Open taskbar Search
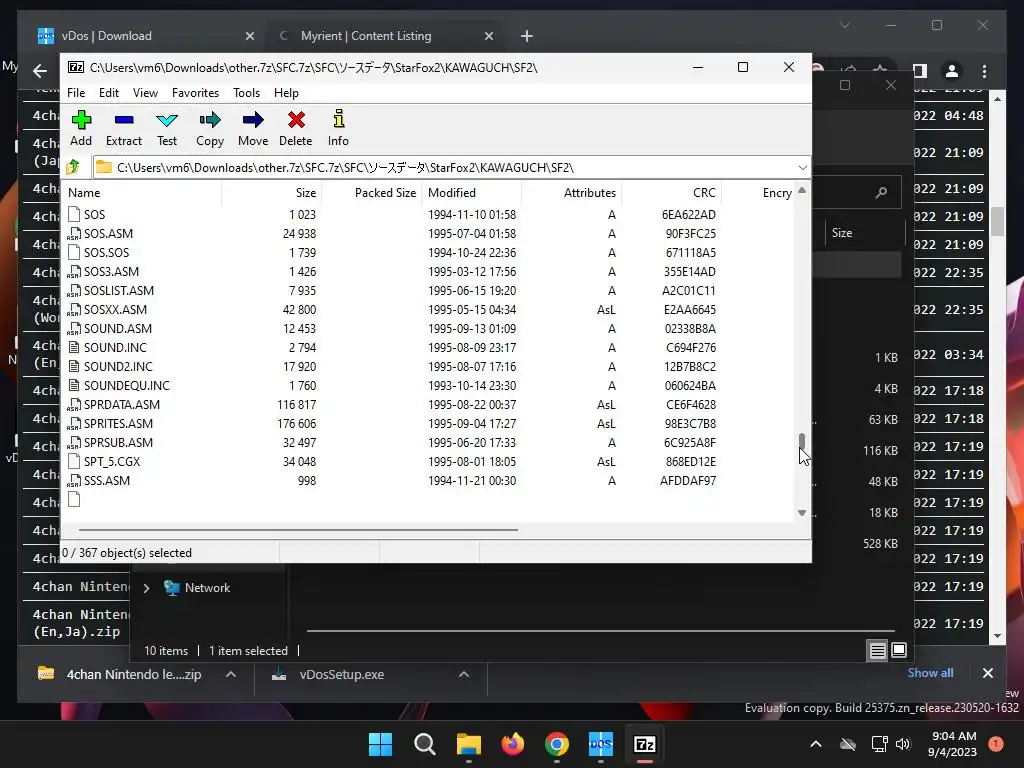The width and height of the screenshot is (1024, 768). click(x=424, y=744)
